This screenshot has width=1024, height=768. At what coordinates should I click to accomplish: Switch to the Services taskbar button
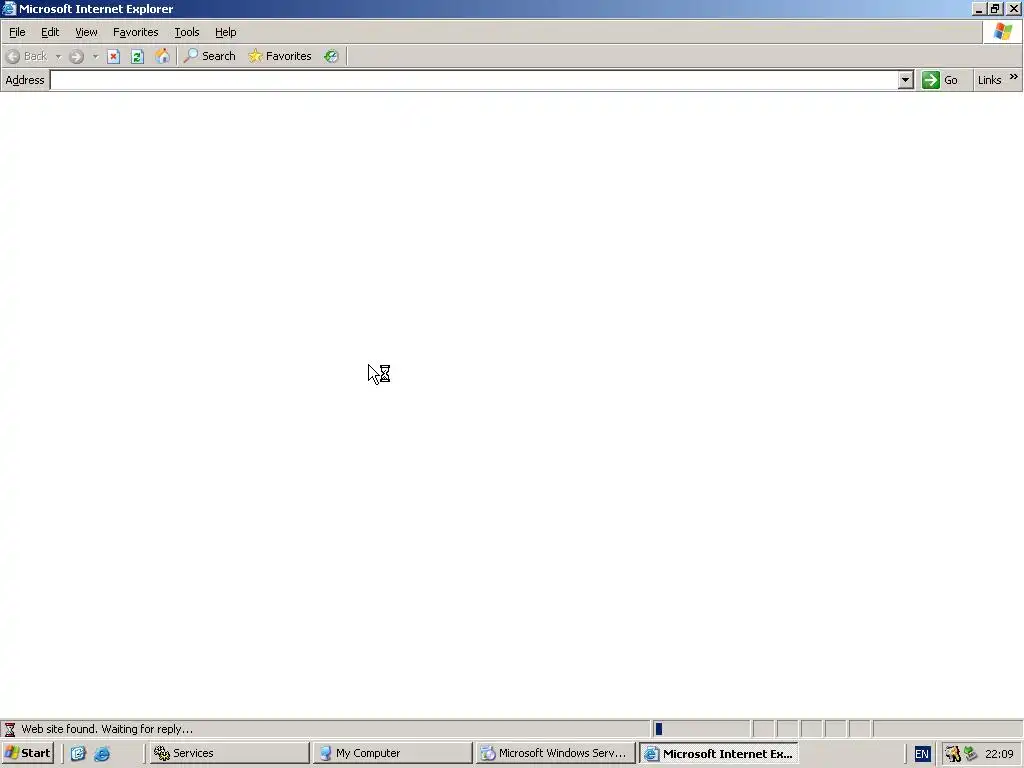point(229,753)
